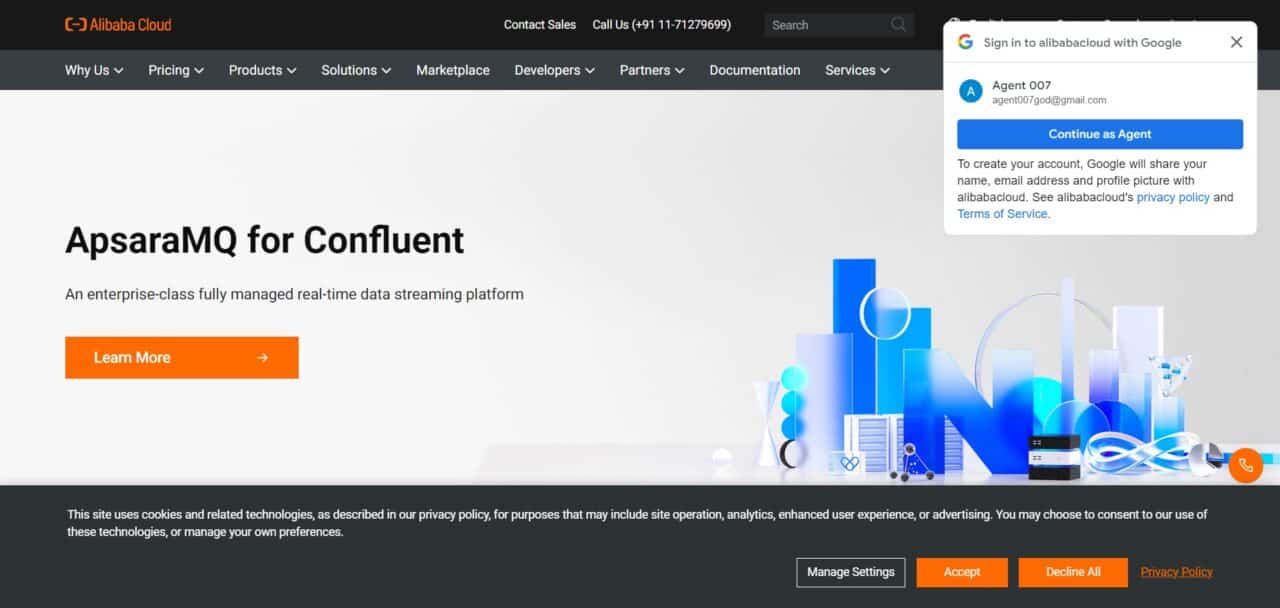Expand the Solutions menu
Image resolution: width=1280 pixels, height=608 pixels.
pyautogui.click(x=356, y=70)
